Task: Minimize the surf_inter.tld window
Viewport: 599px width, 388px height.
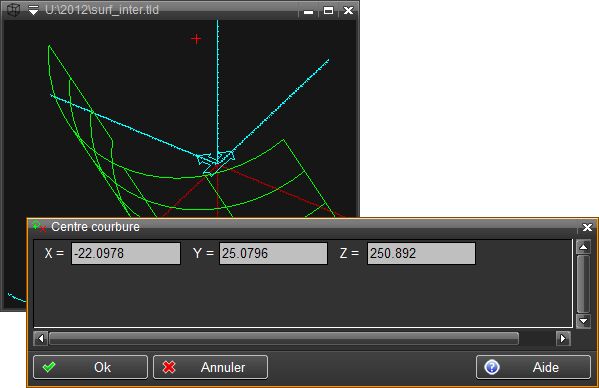Action: coord(308,11)
